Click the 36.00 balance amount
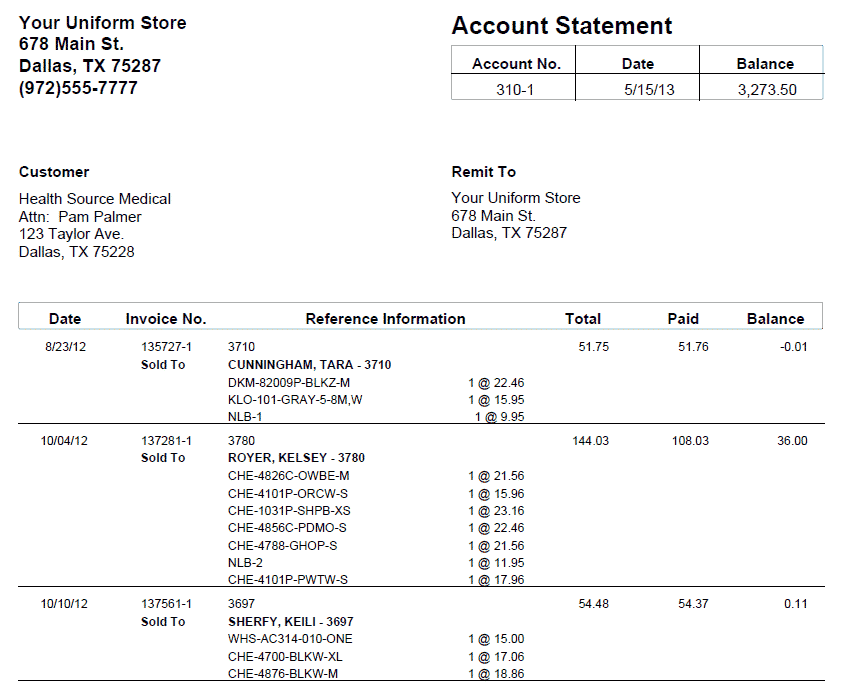Viewport: 849px width, 683px height. click(791, 440)
